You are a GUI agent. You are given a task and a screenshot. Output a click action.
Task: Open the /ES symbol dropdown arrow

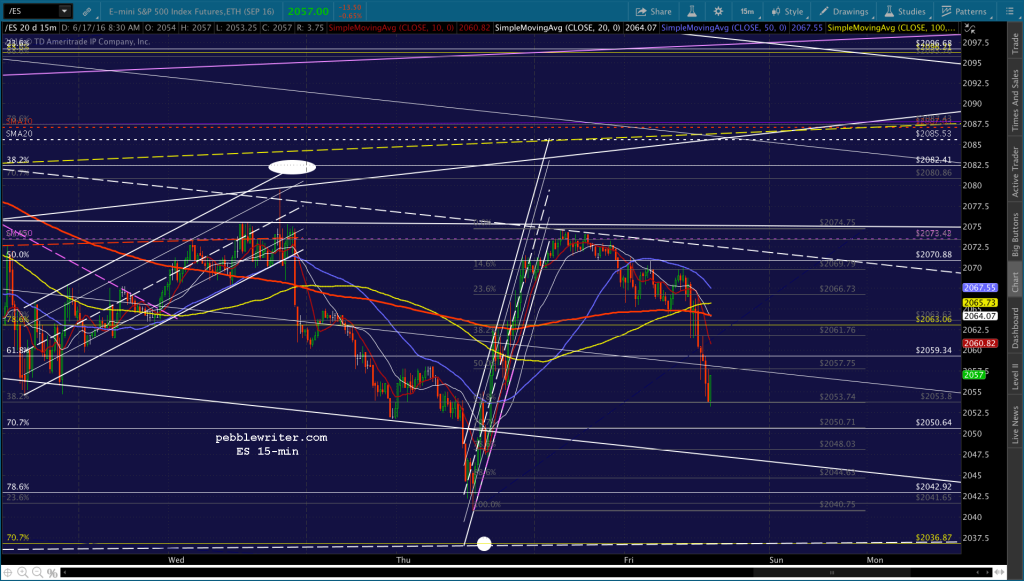pyautogui.click(x=65, y=11)
